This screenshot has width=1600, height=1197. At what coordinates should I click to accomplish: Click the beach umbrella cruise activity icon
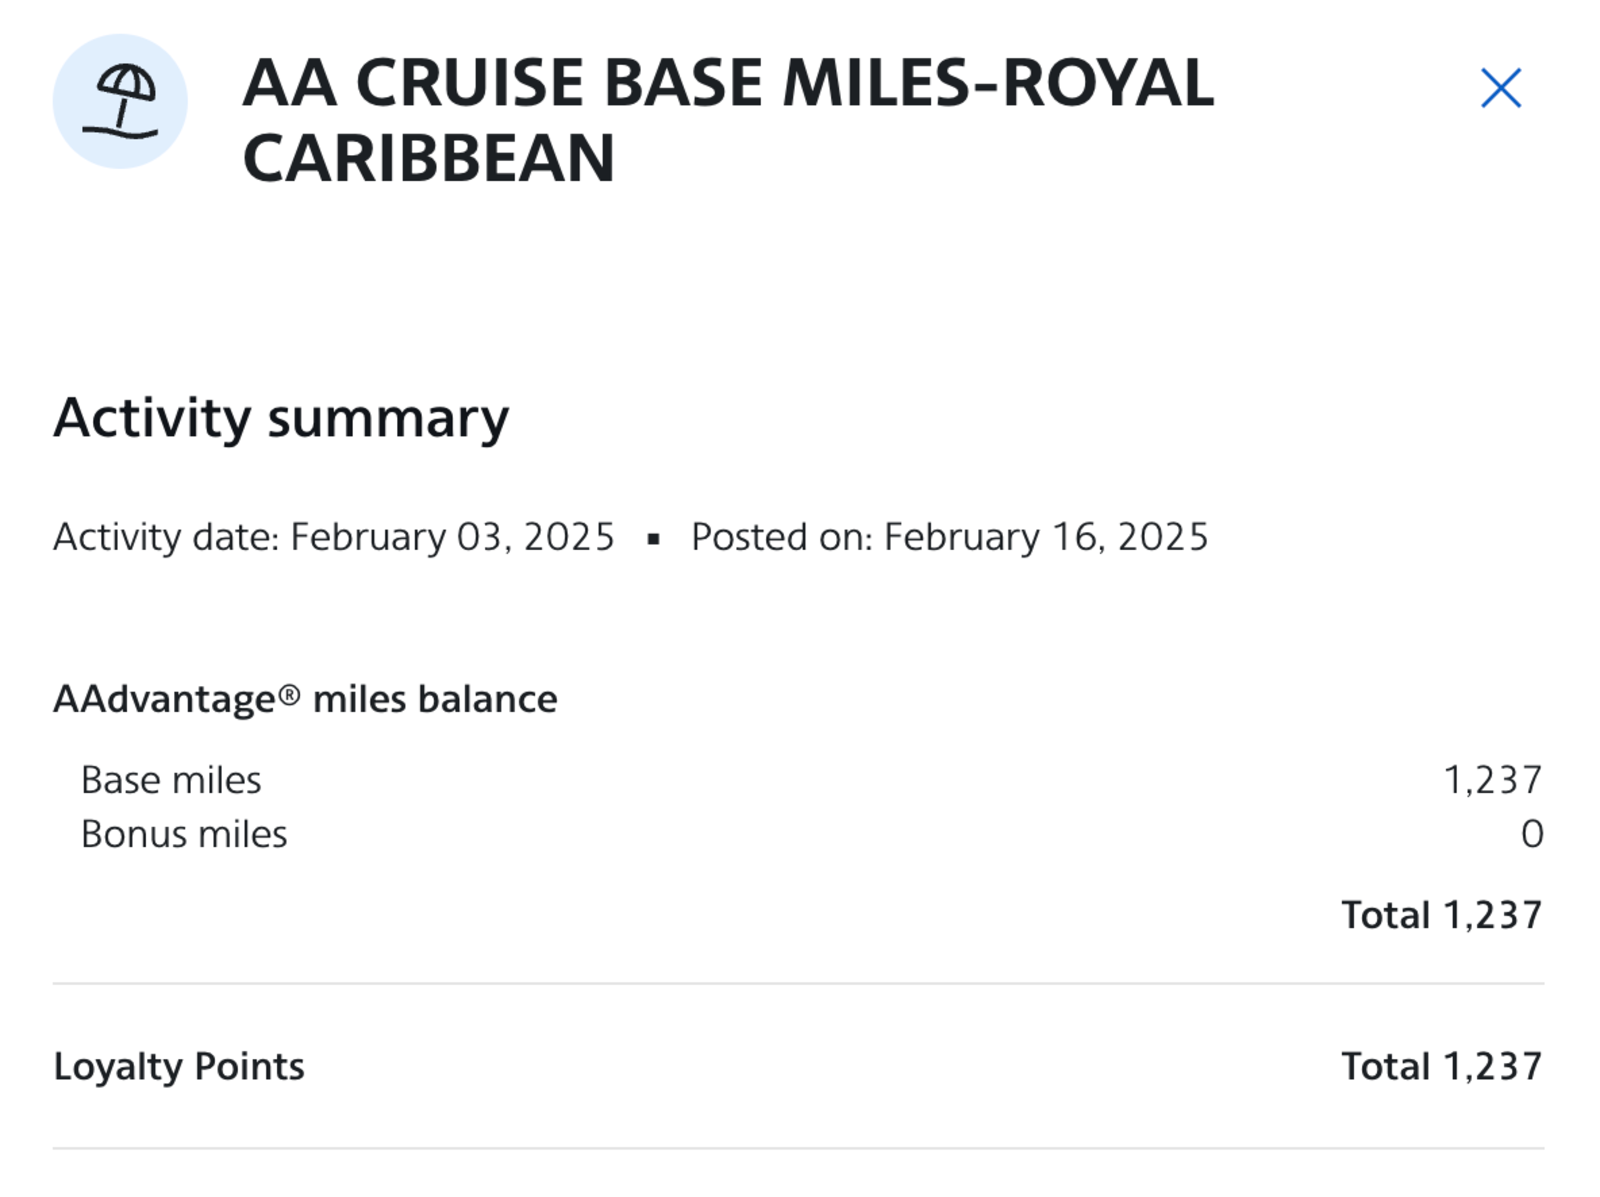coord(122,103)
